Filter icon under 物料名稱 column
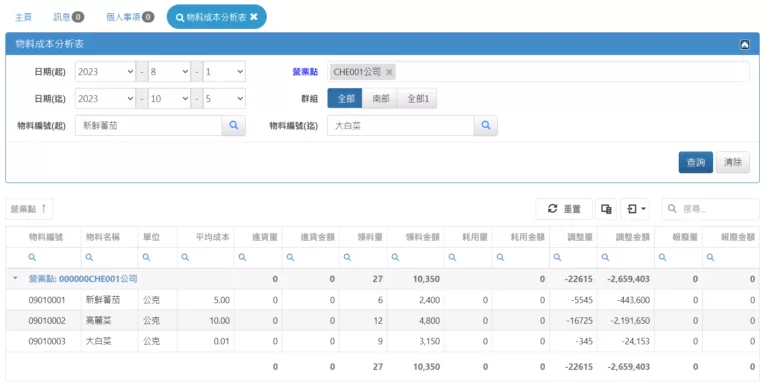This screenshot has width=768, height=388. click(x=89, y=257)
